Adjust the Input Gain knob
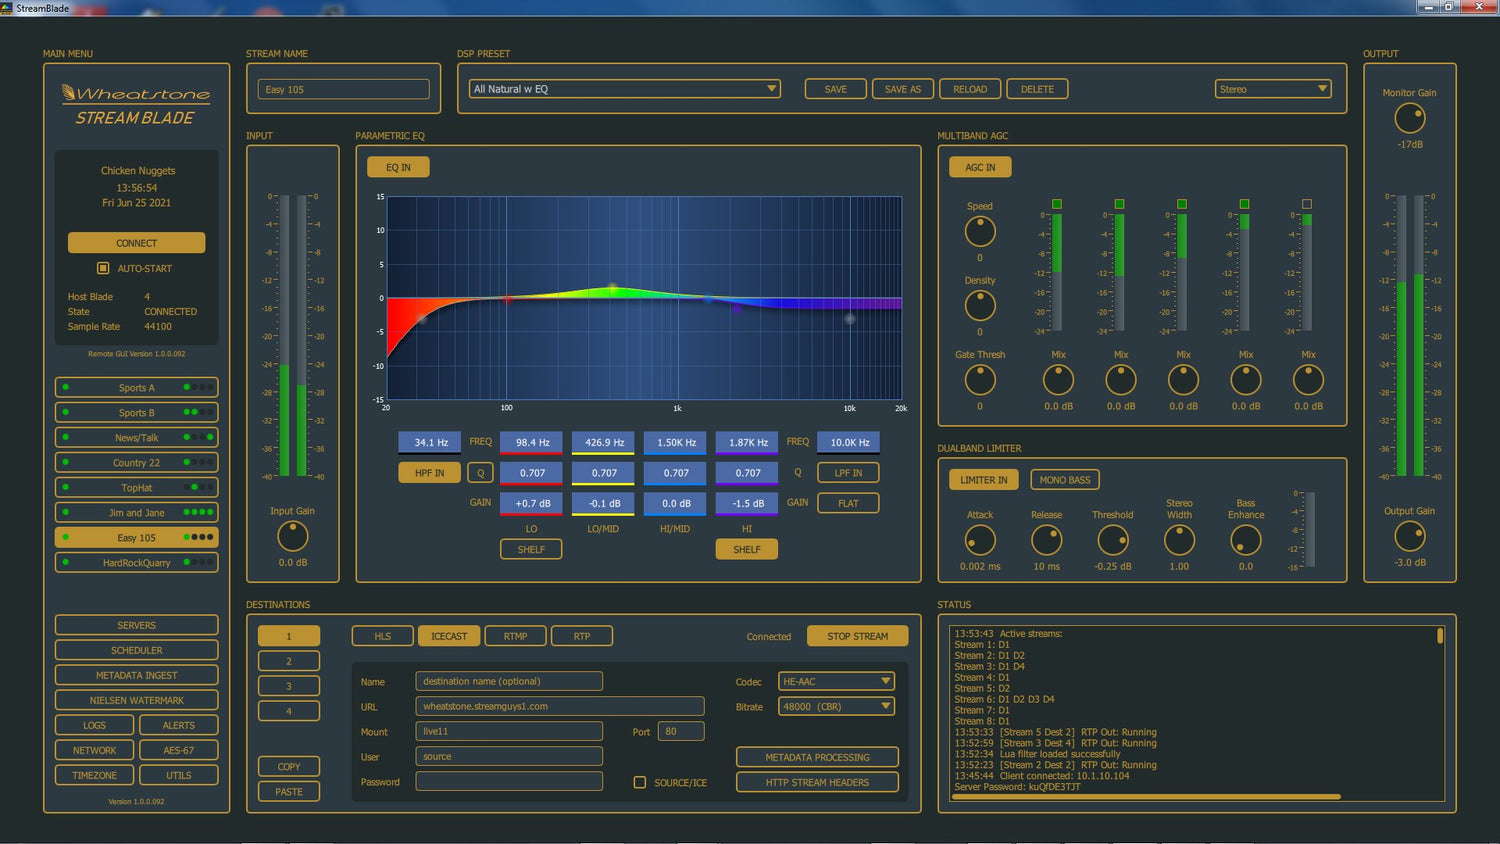Screen dimensions: 1500x844 [291, 538]
